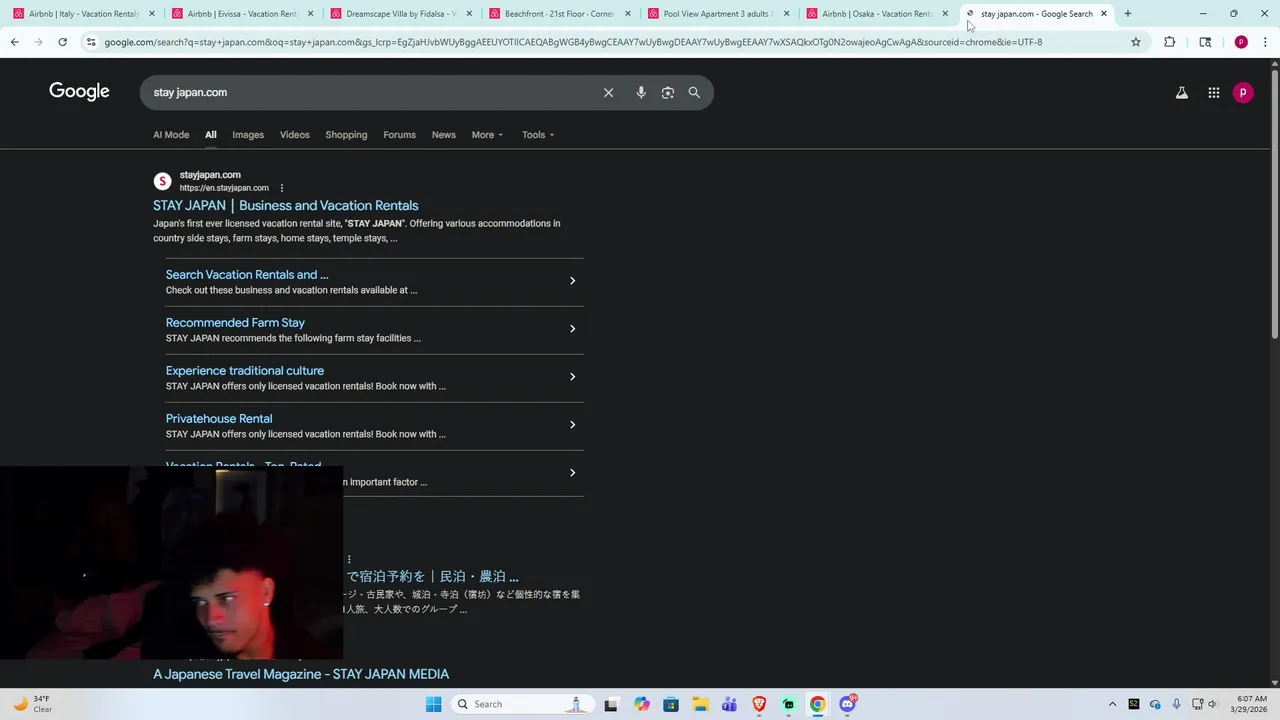
Task: Open the Chrome profile avatar in toolbar
Action: [x=1241, y=42]
